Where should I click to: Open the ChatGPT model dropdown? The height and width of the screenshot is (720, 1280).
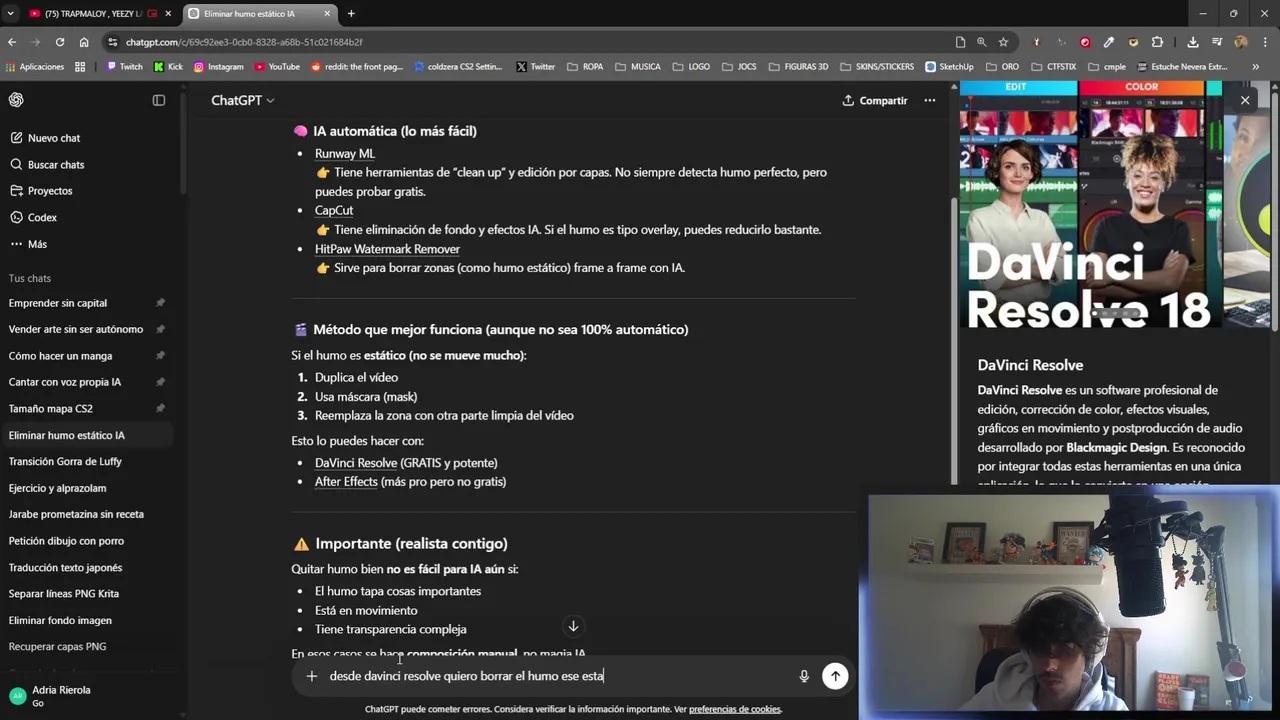[242, 100]
